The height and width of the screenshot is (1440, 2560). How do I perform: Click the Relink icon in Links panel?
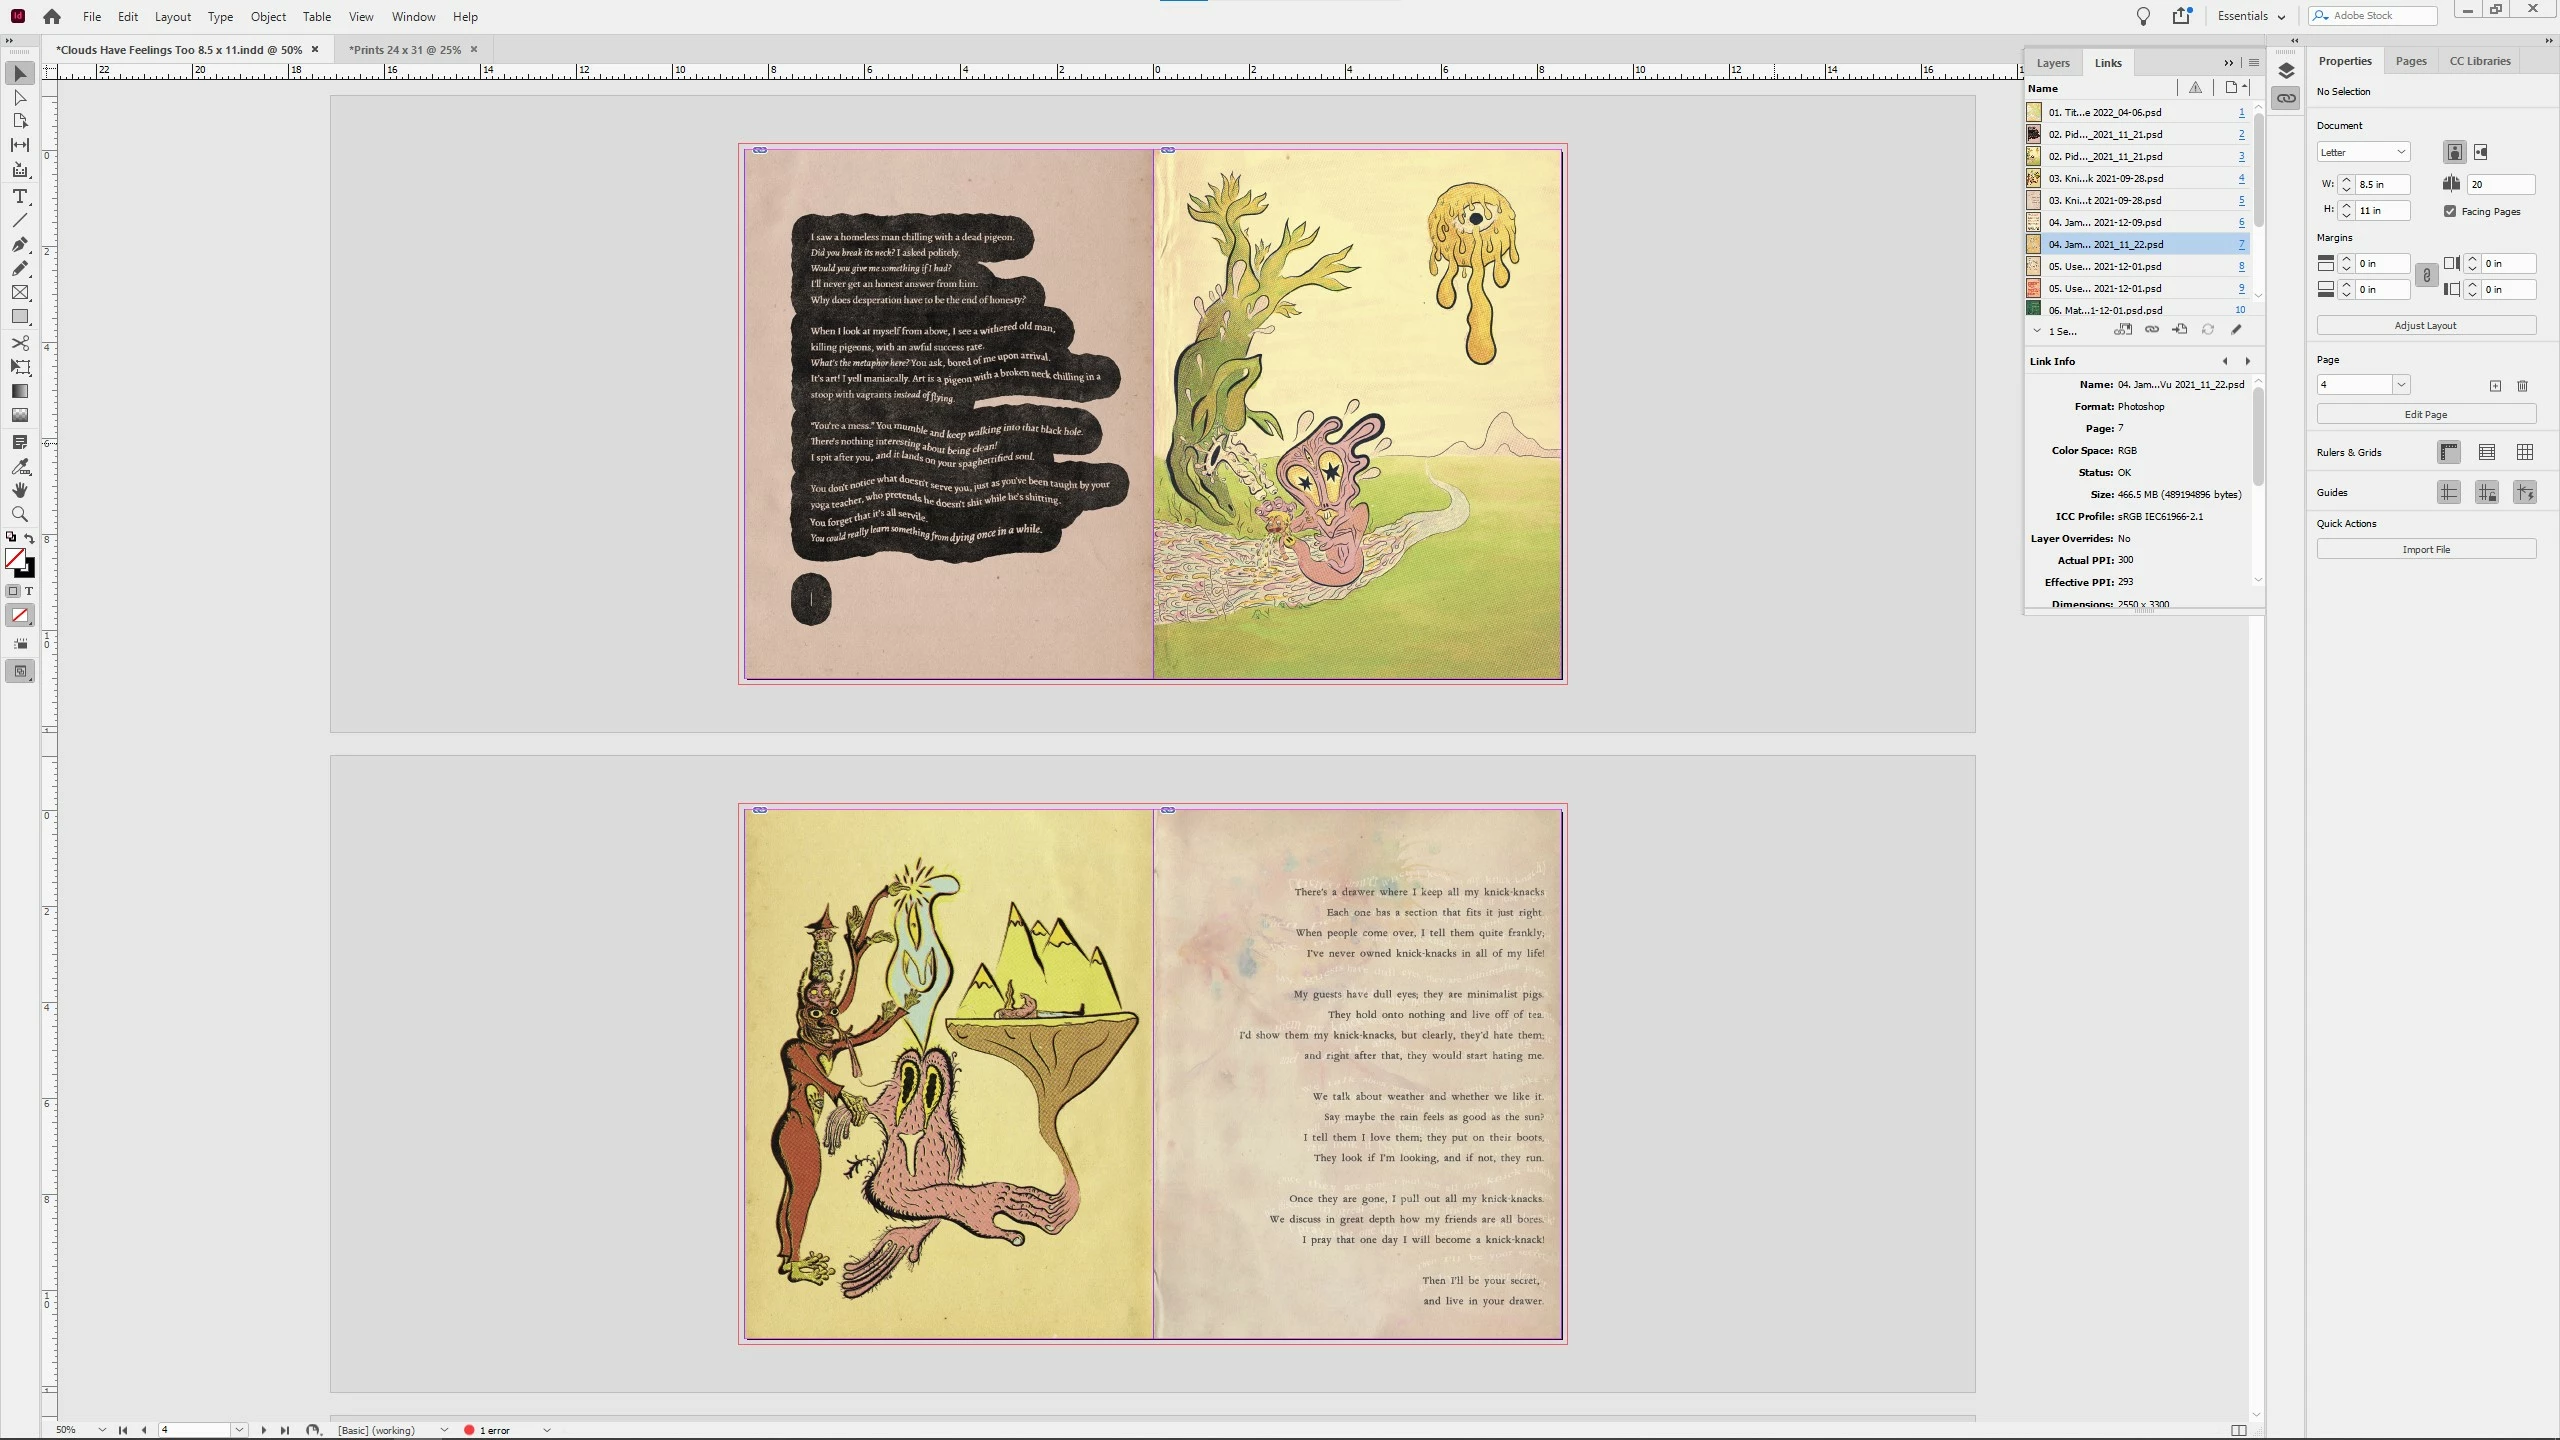pos(2152,330)
